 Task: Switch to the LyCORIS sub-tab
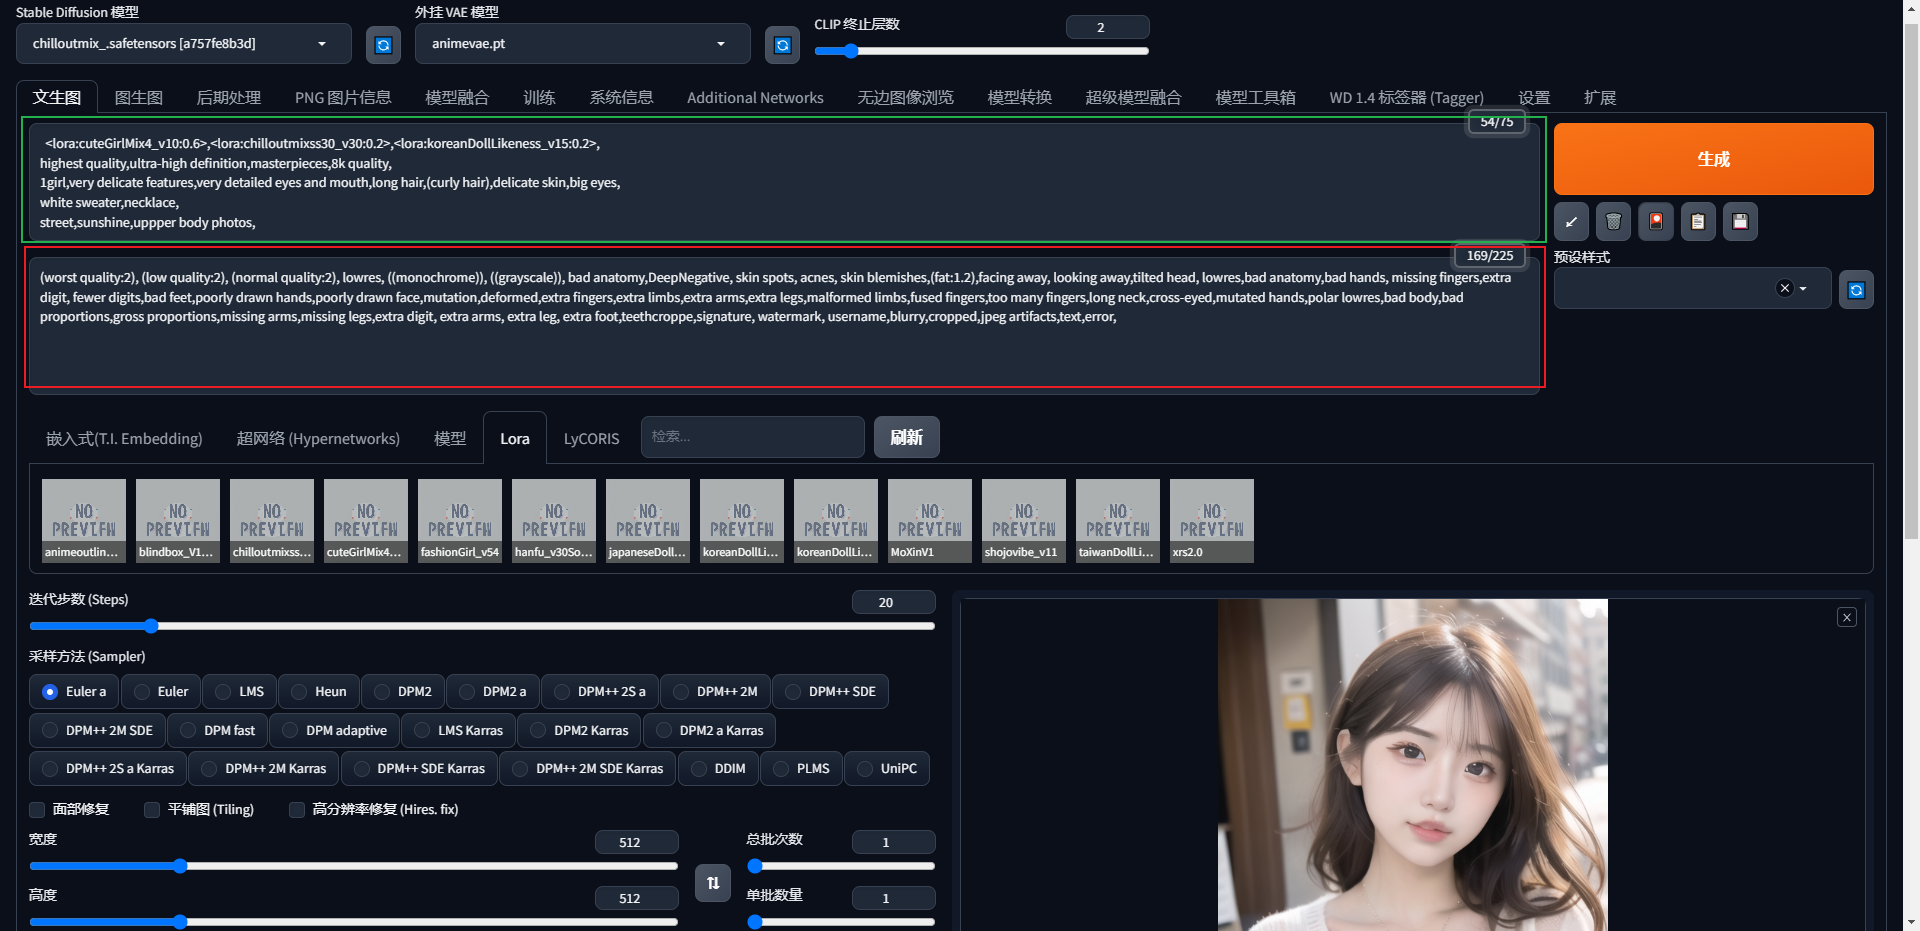tap(591, 439)
